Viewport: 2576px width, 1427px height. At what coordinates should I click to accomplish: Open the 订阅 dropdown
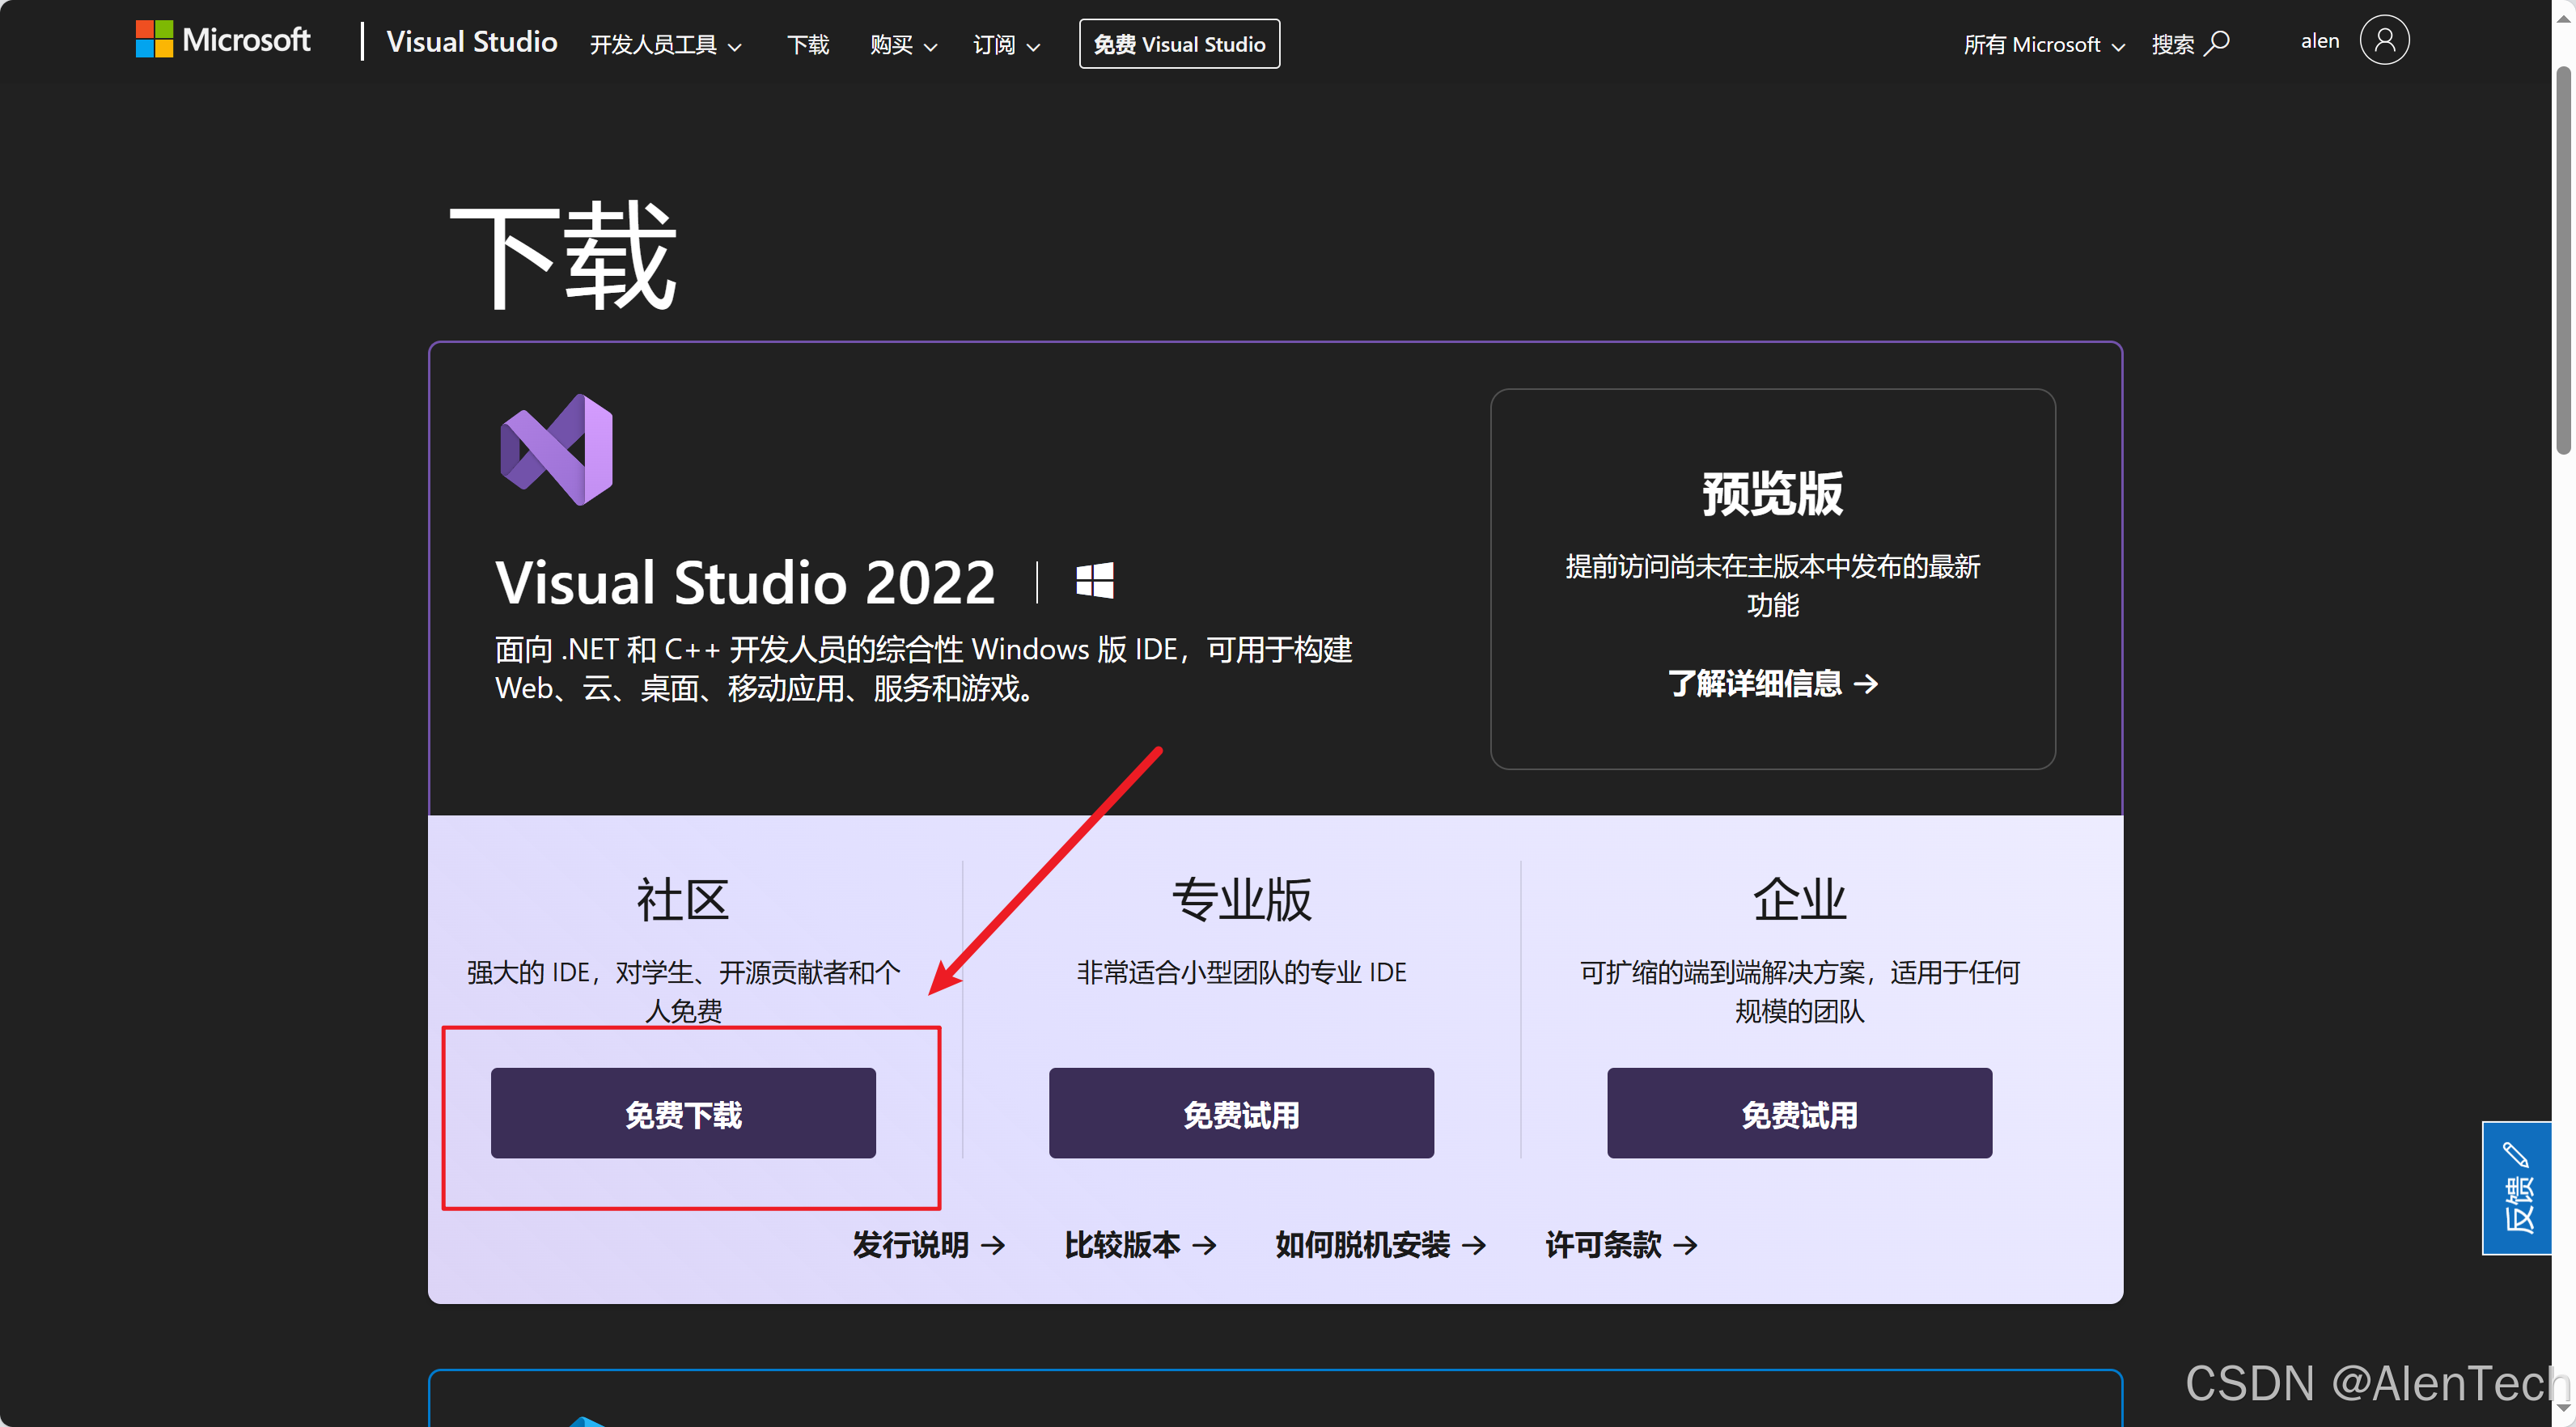pos(1006,45)
